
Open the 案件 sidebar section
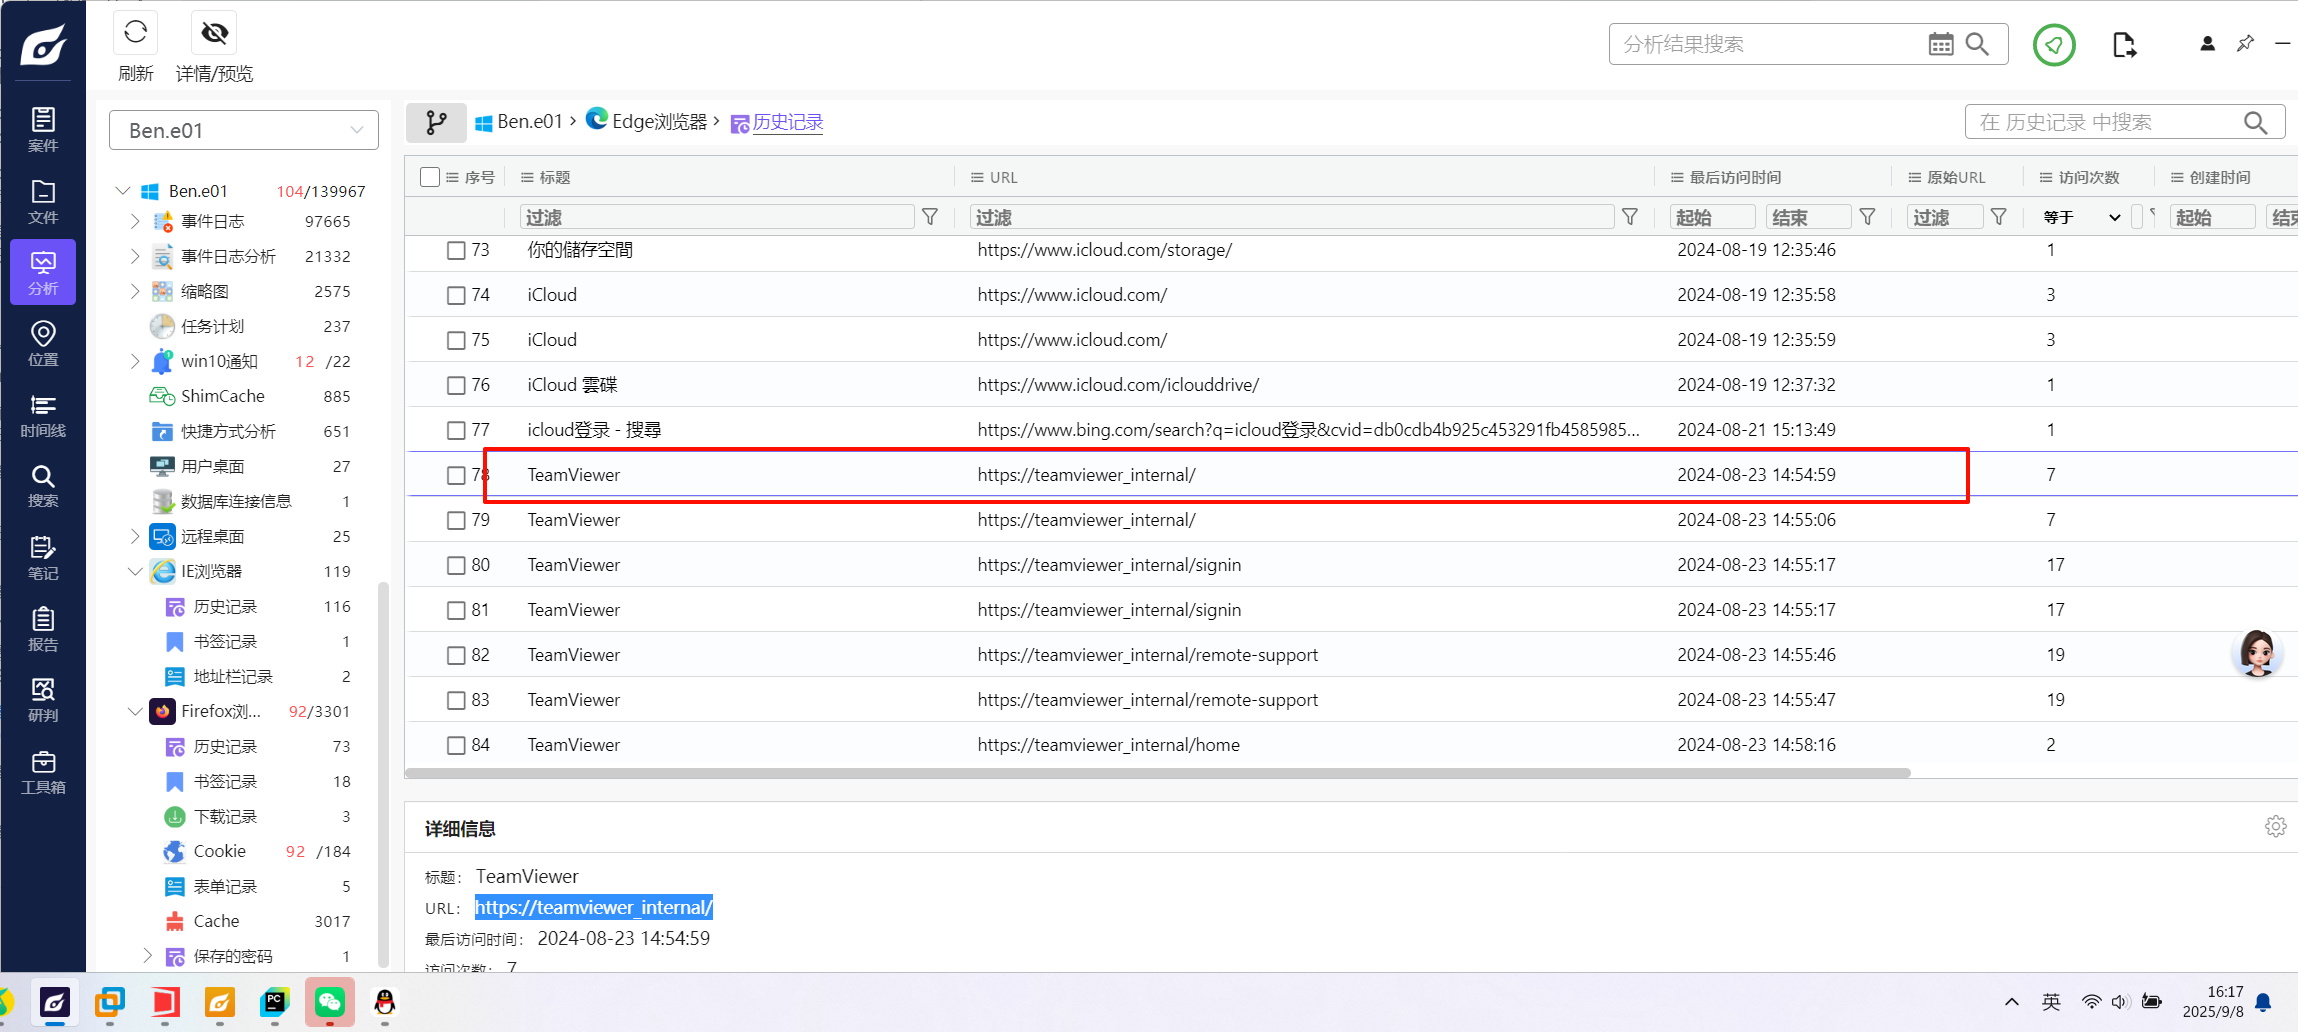(43, 129)
